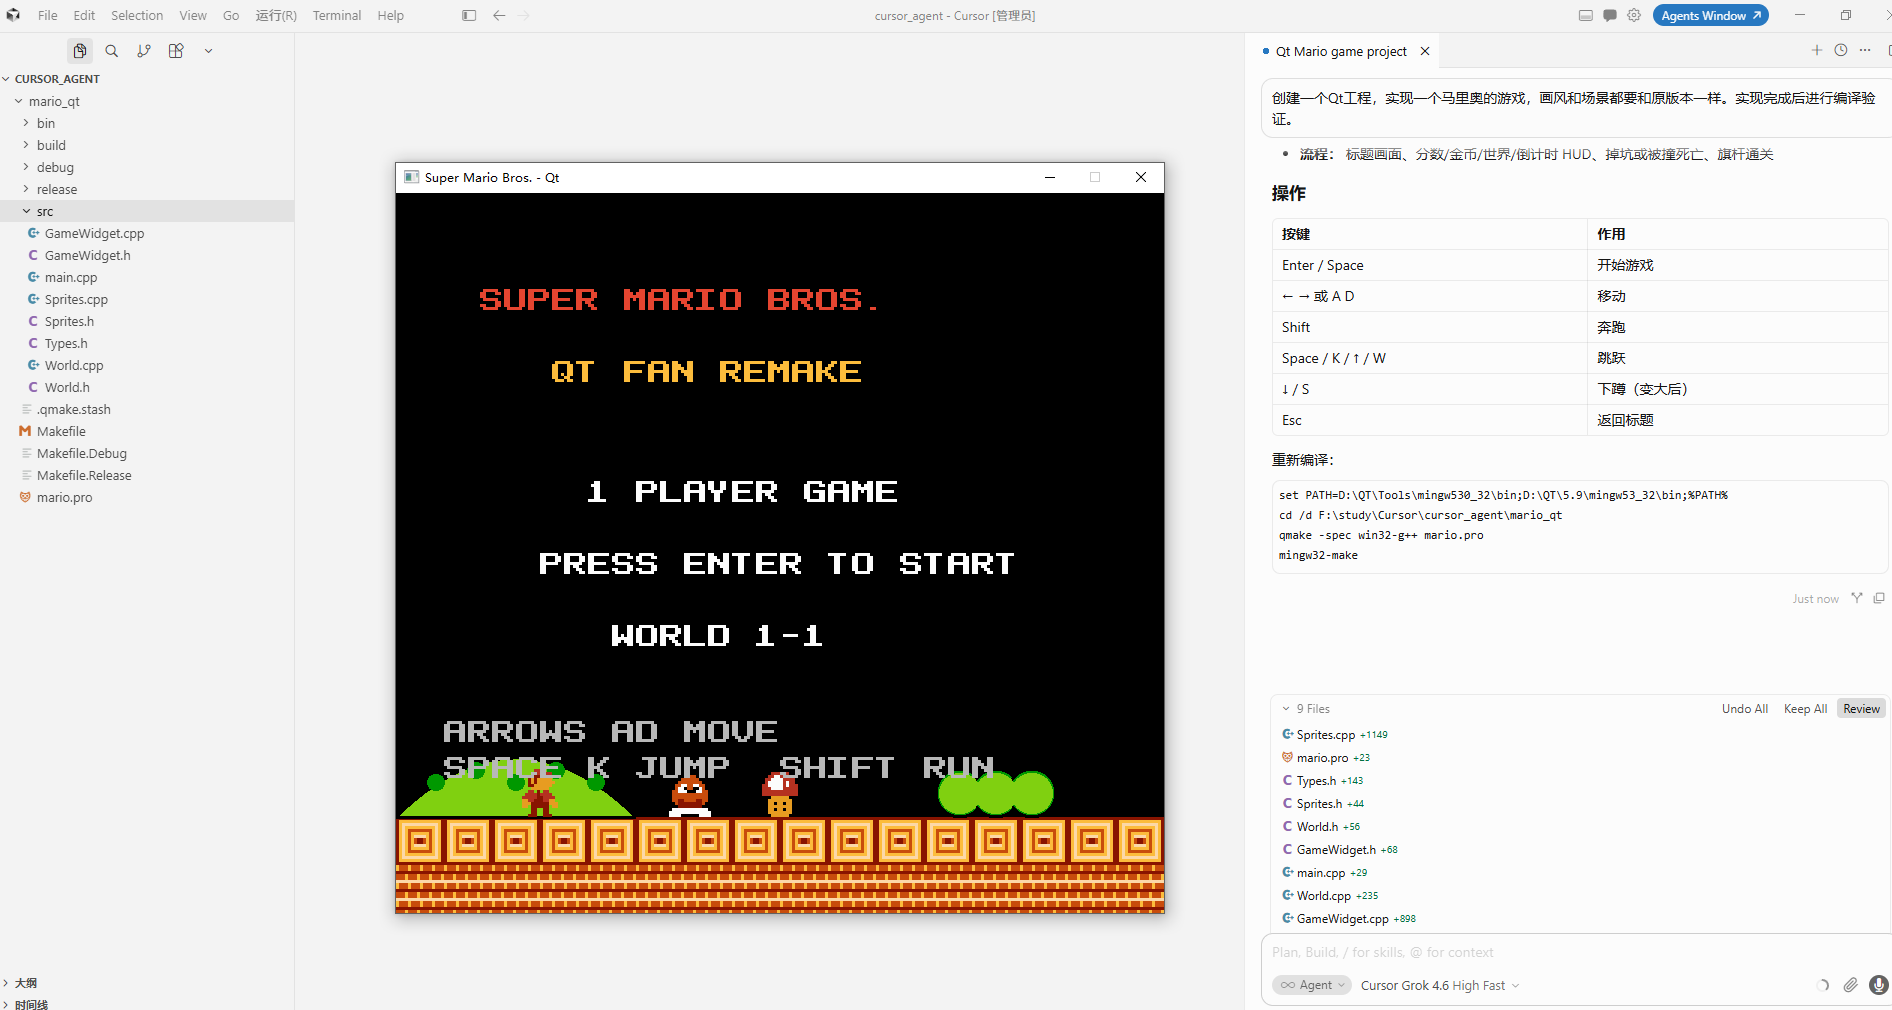Expand the build folder
This screenshot has width=1892, height=1010.
point(26,145)
